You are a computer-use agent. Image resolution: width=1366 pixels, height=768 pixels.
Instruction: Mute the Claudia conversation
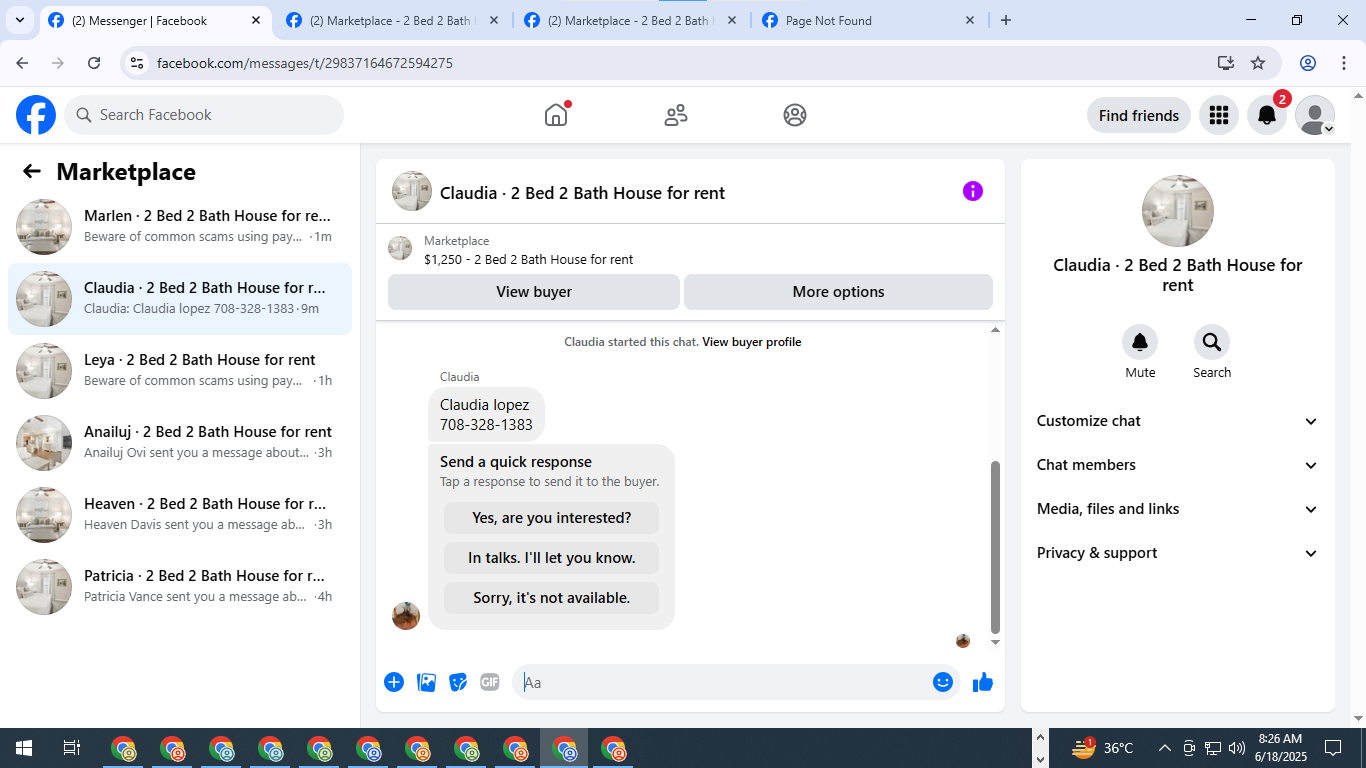coord(1140,343)
